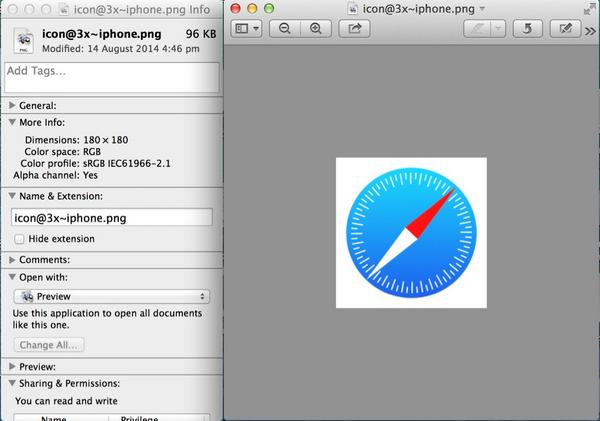
Task: Click into the Add Tags field
Action: point(112,78)
